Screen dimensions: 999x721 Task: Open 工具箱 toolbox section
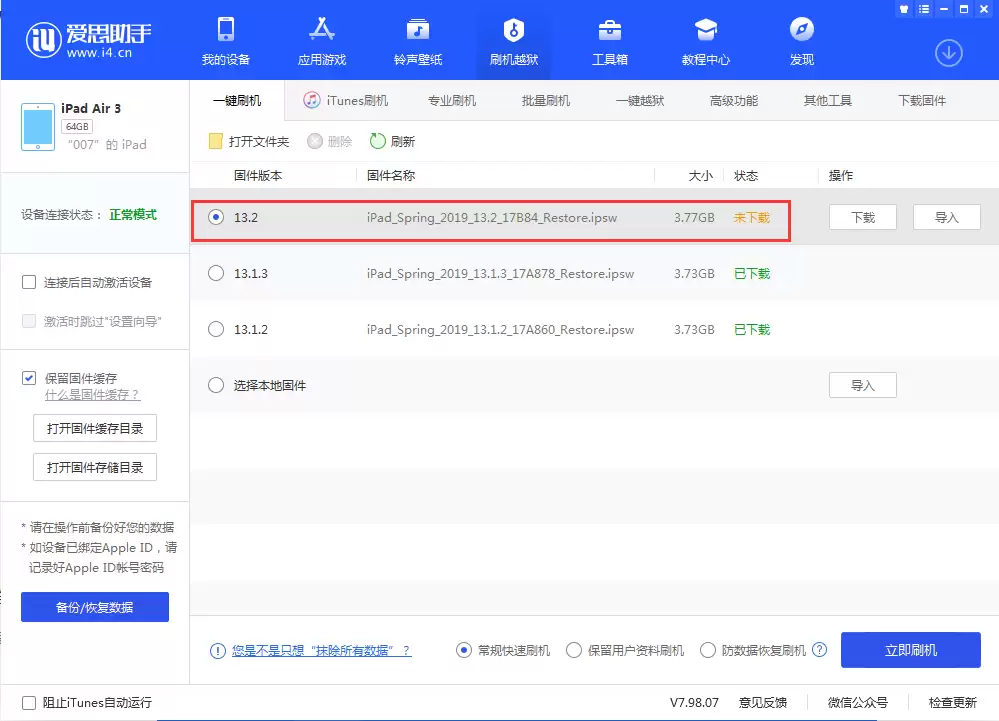pos(610,41)
